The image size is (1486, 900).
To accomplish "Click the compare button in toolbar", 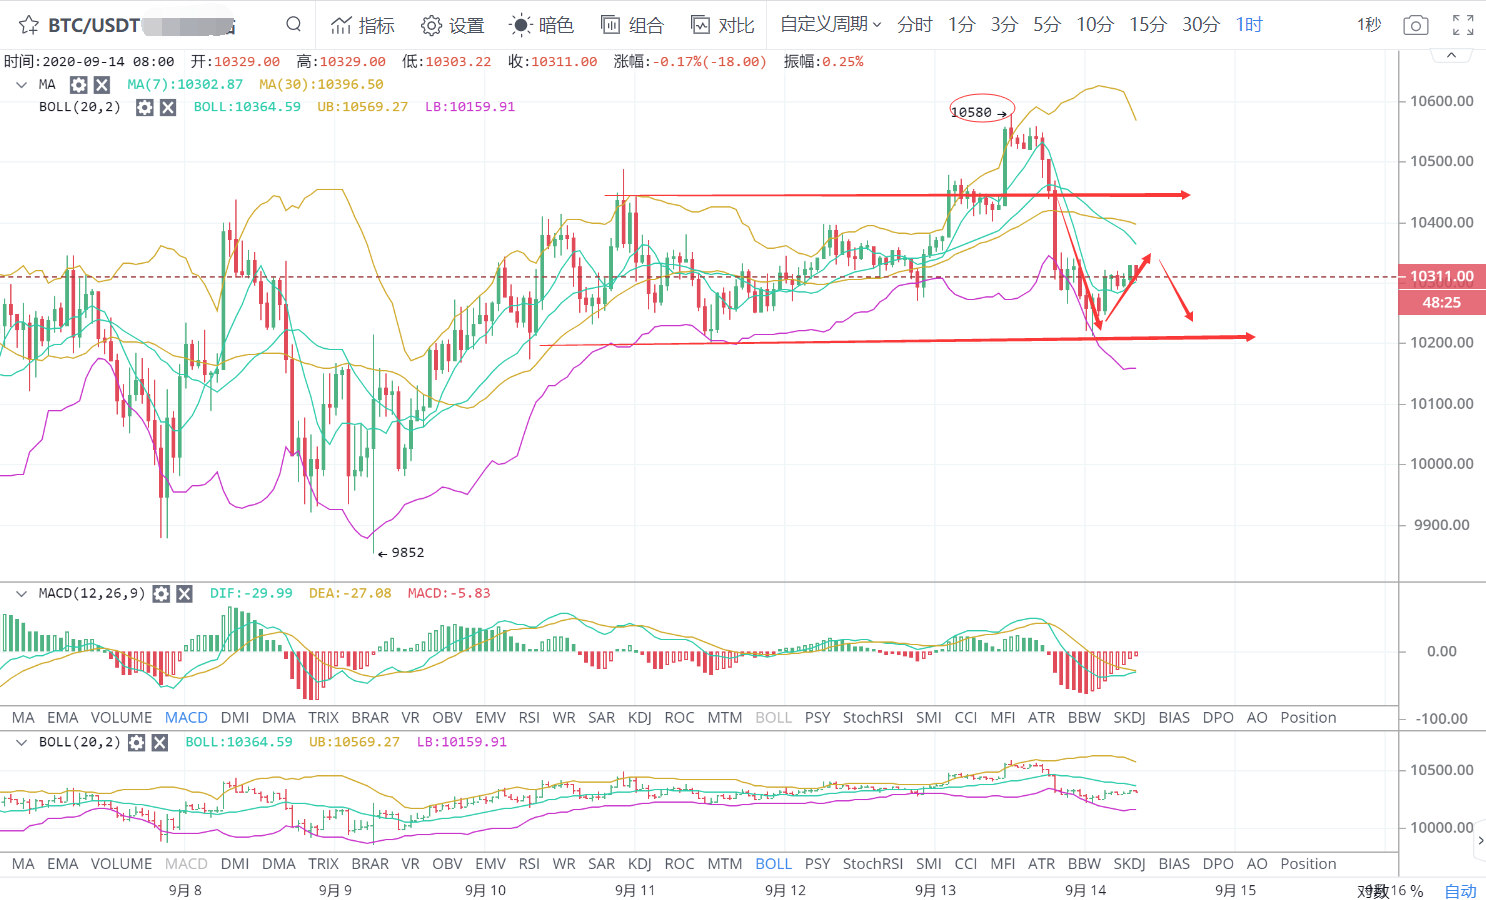I will pos(722,25).
